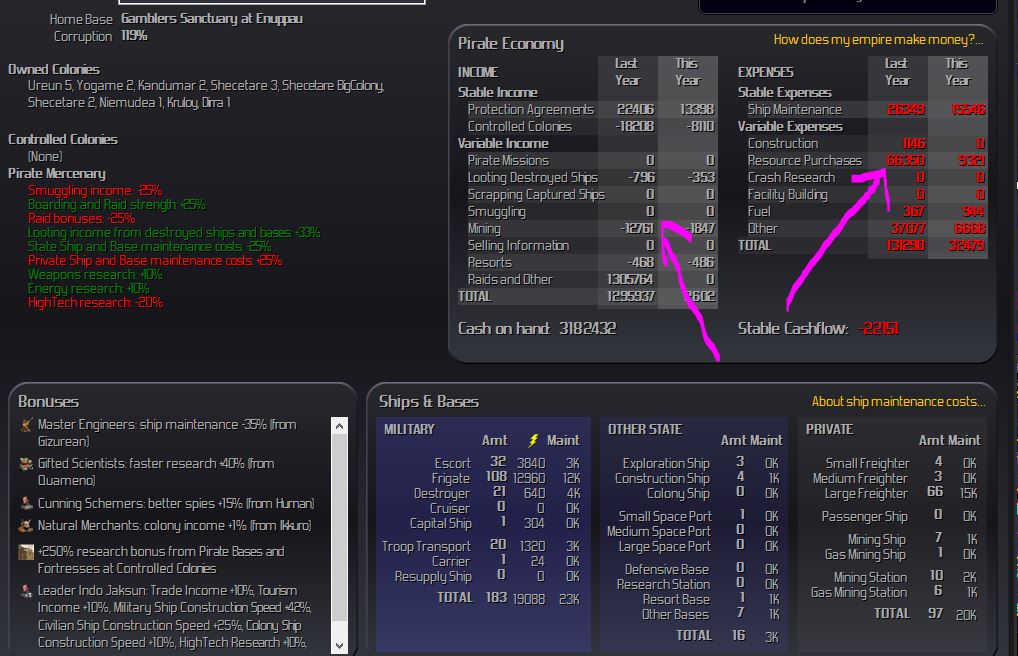Click the Master Engineers bonus icon

(26, 425)
